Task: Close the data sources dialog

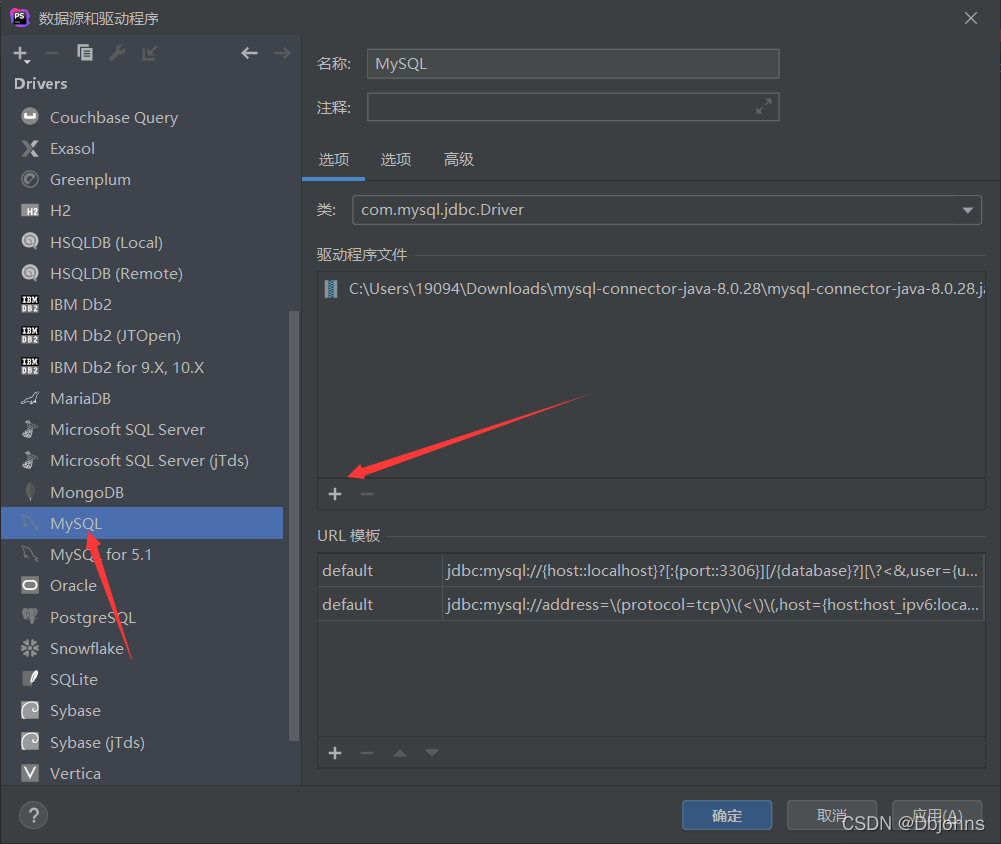Action: pyautogui.click(x=970, y=18)
